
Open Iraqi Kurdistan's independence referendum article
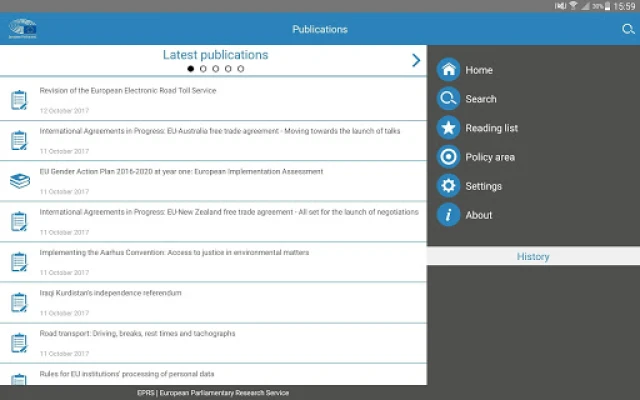110,293
